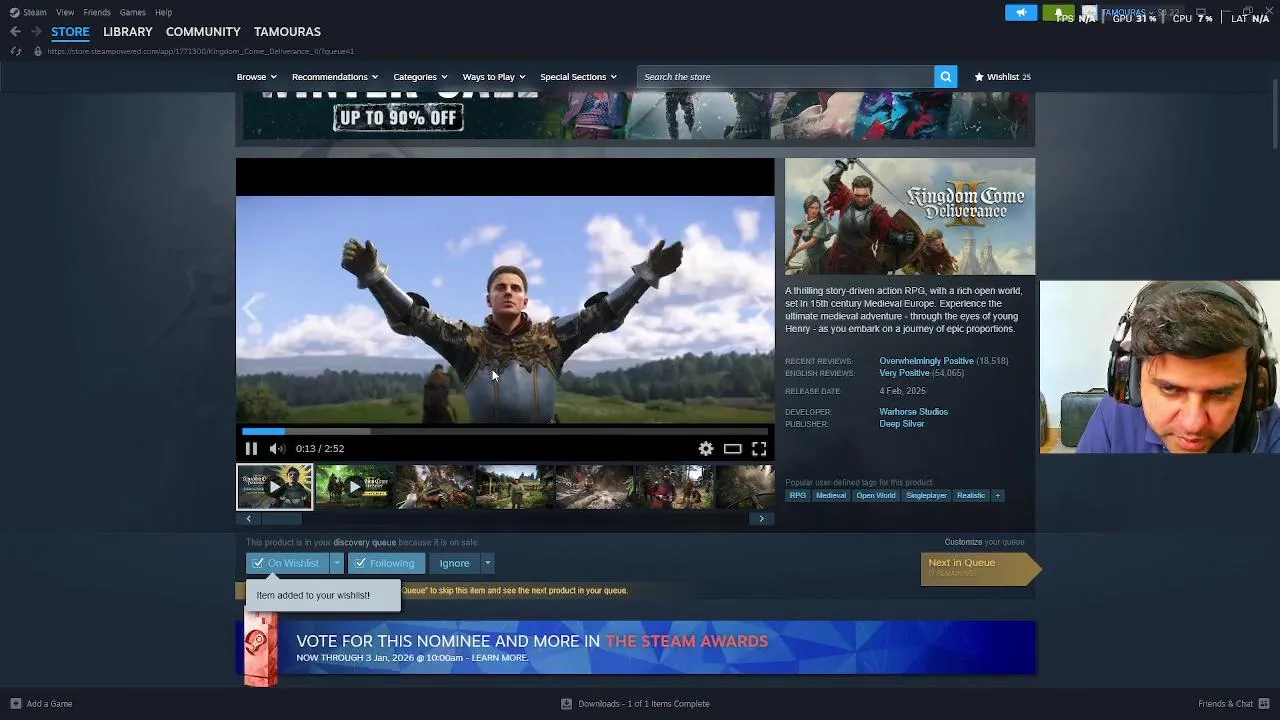Click the Kingdom Come Deliverance II header image
Viewport: 1280px width, 720px height.
910,216
